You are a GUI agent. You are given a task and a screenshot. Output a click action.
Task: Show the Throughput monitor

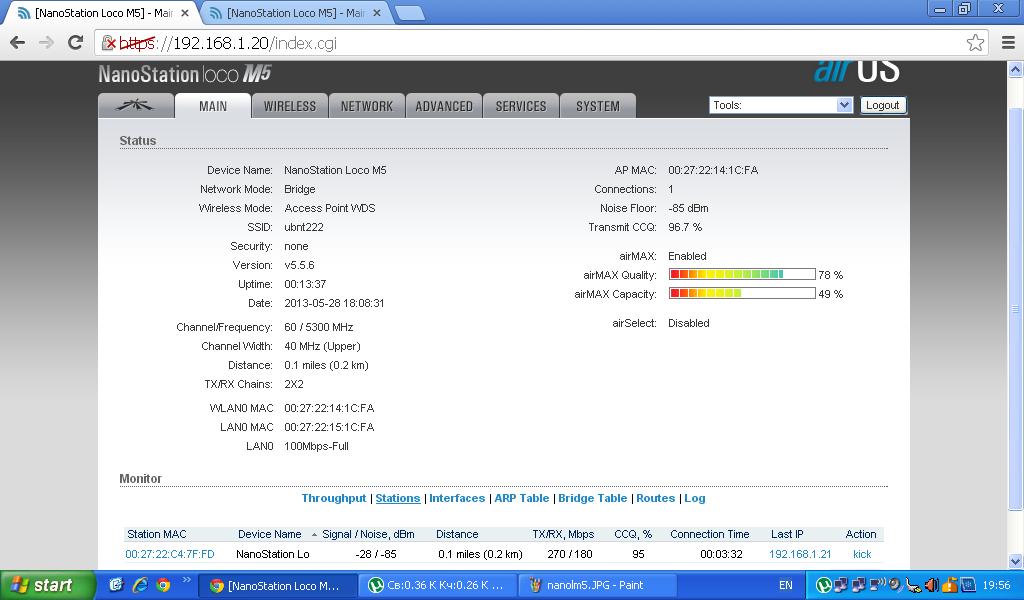click(334, 498)
